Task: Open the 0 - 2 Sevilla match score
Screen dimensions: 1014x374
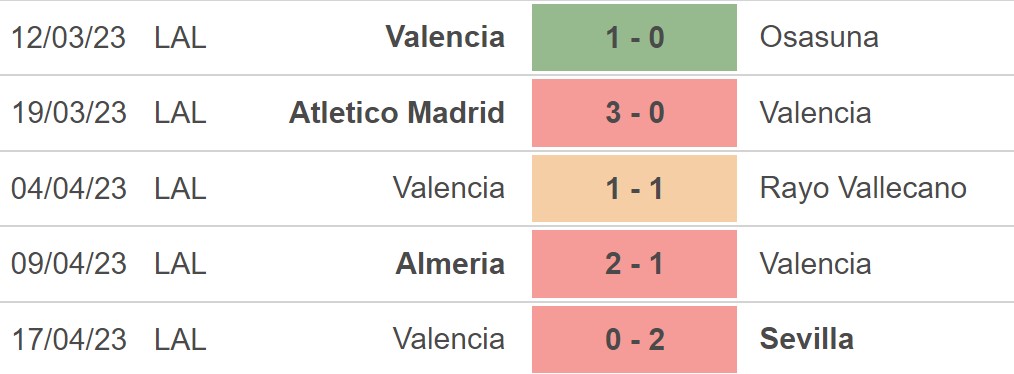Action: pos(634,339)
